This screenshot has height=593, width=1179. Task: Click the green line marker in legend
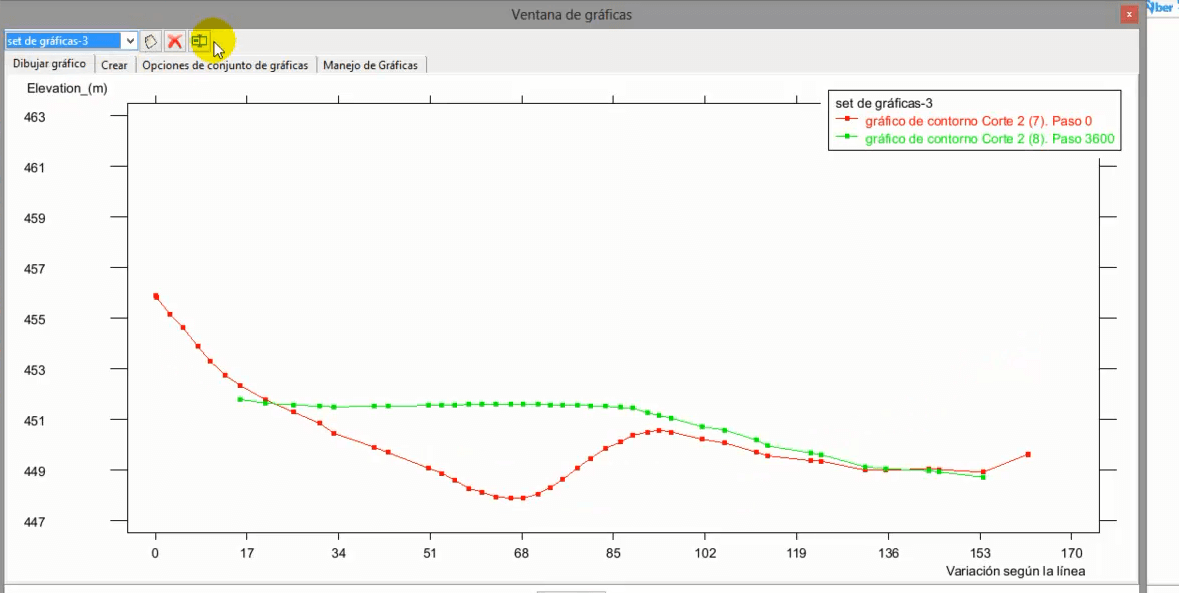pyautogui.click(x=847, y=139)
